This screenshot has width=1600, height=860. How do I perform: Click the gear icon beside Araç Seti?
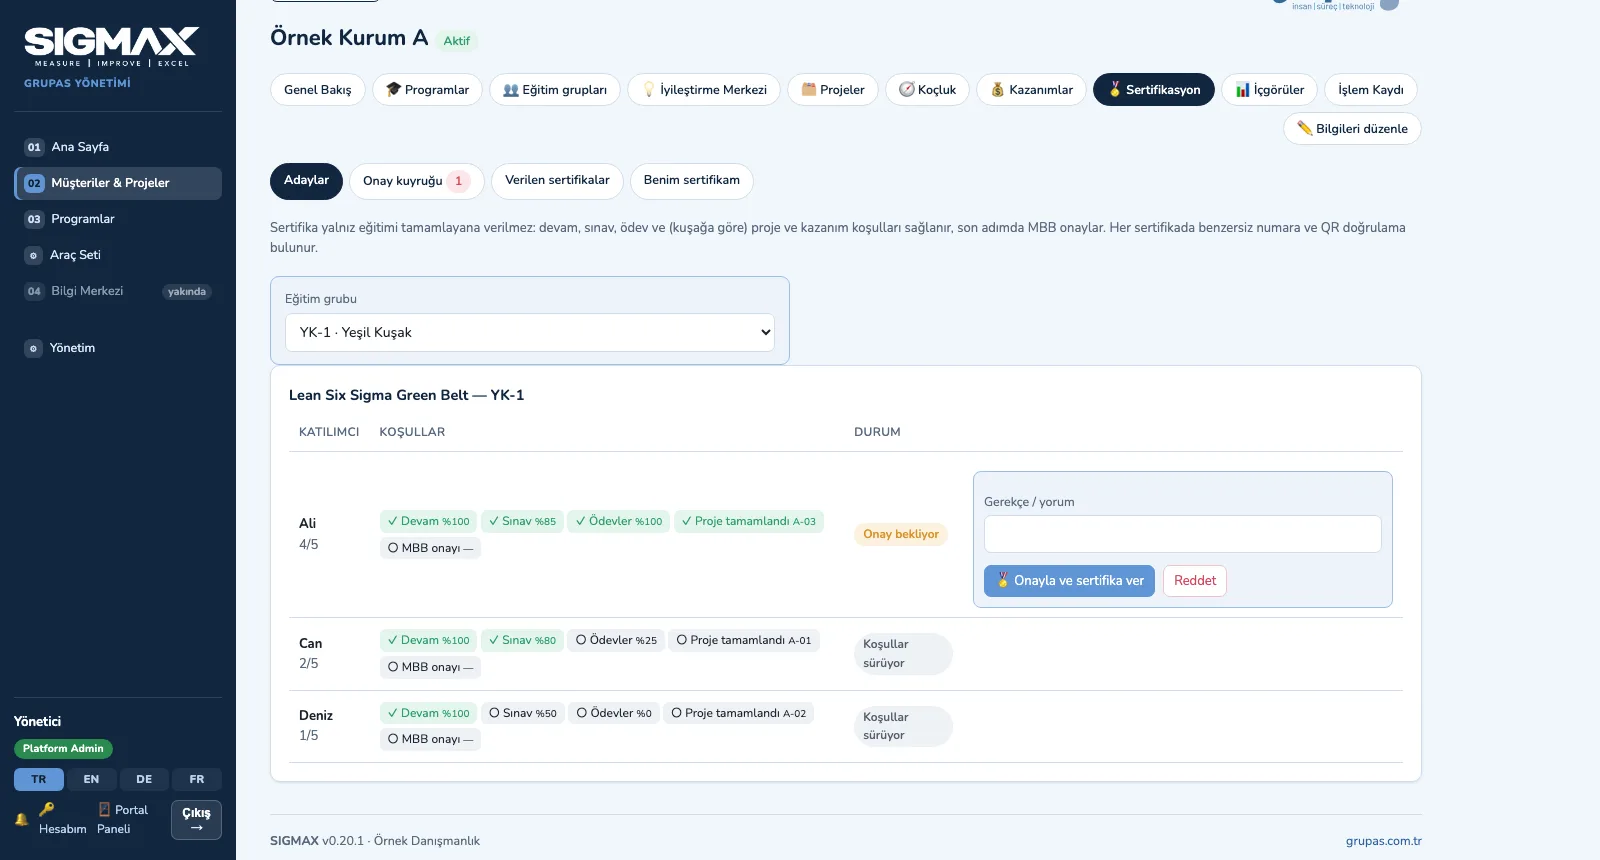coord(33,255)
